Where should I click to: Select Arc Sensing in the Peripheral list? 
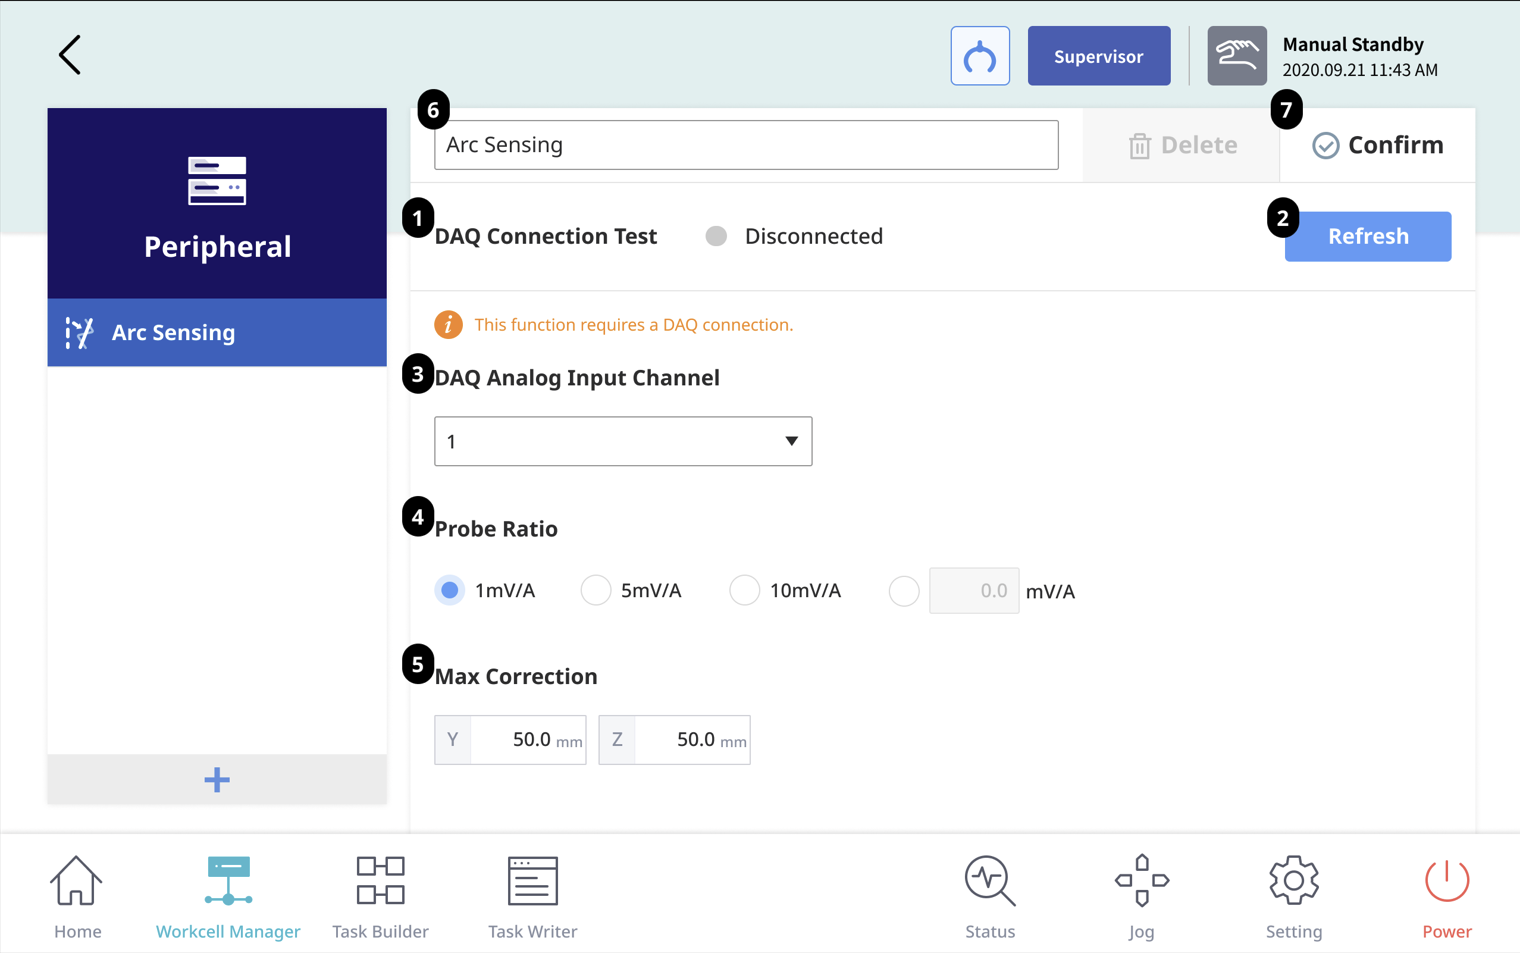pyautogui.click(x=217, y=332)
